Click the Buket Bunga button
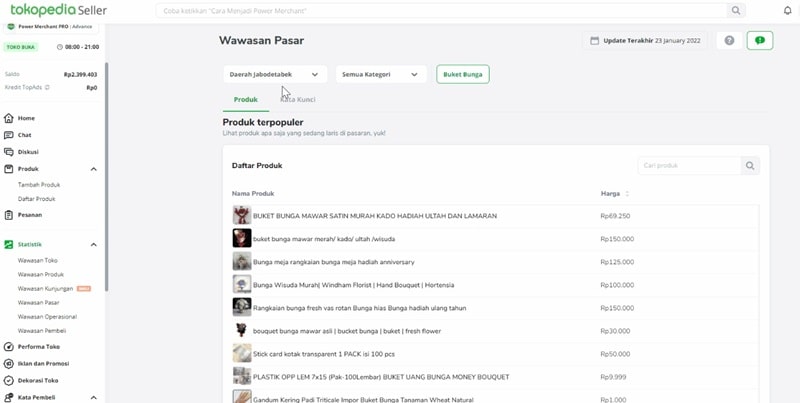Viewport: 800px width, 403px height. pos(463,74)
